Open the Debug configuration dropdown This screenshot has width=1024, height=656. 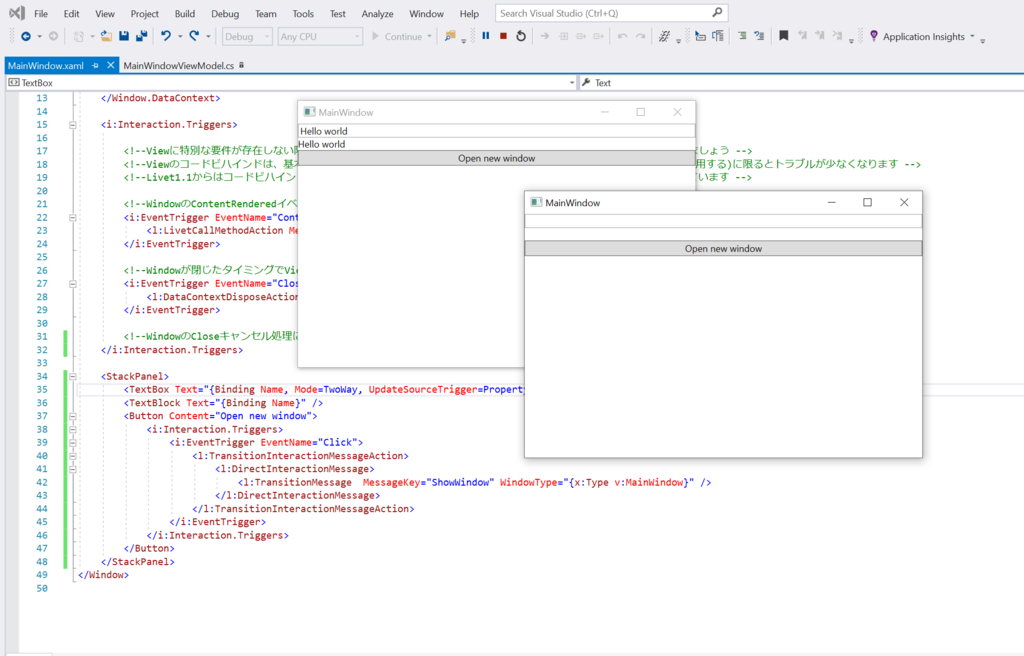(248, 37)
